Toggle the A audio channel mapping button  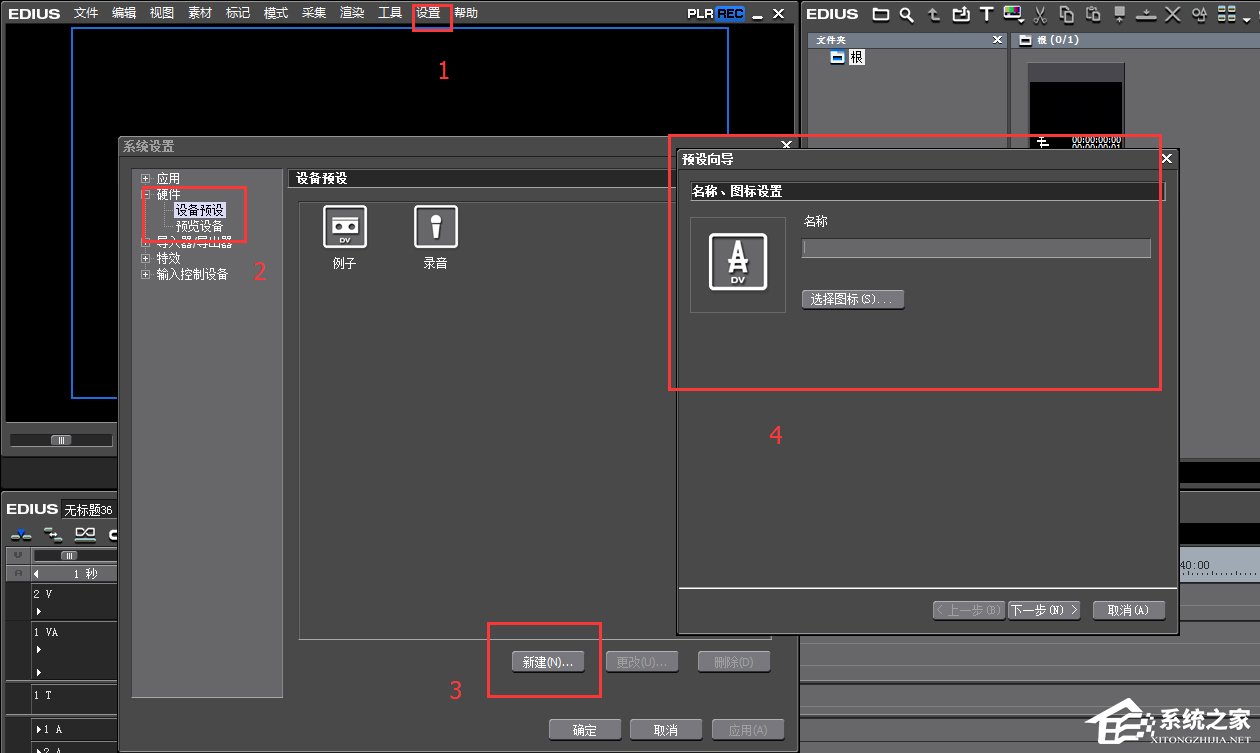pos(17,574)
